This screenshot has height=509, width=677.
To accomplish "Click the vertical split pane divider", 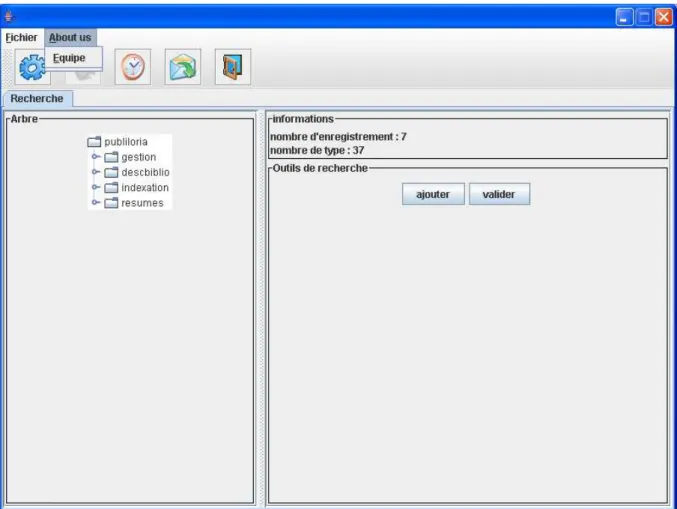I will tap(260, 308).
